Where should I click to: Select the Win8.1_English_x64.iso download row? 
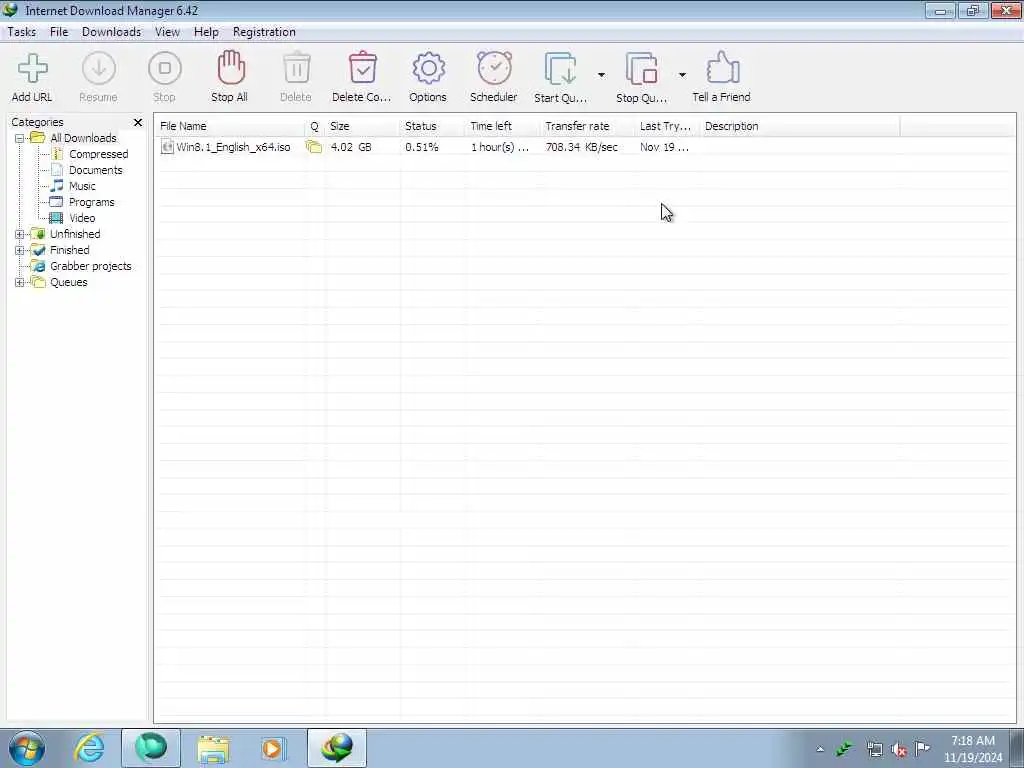(x=584, y=147)
